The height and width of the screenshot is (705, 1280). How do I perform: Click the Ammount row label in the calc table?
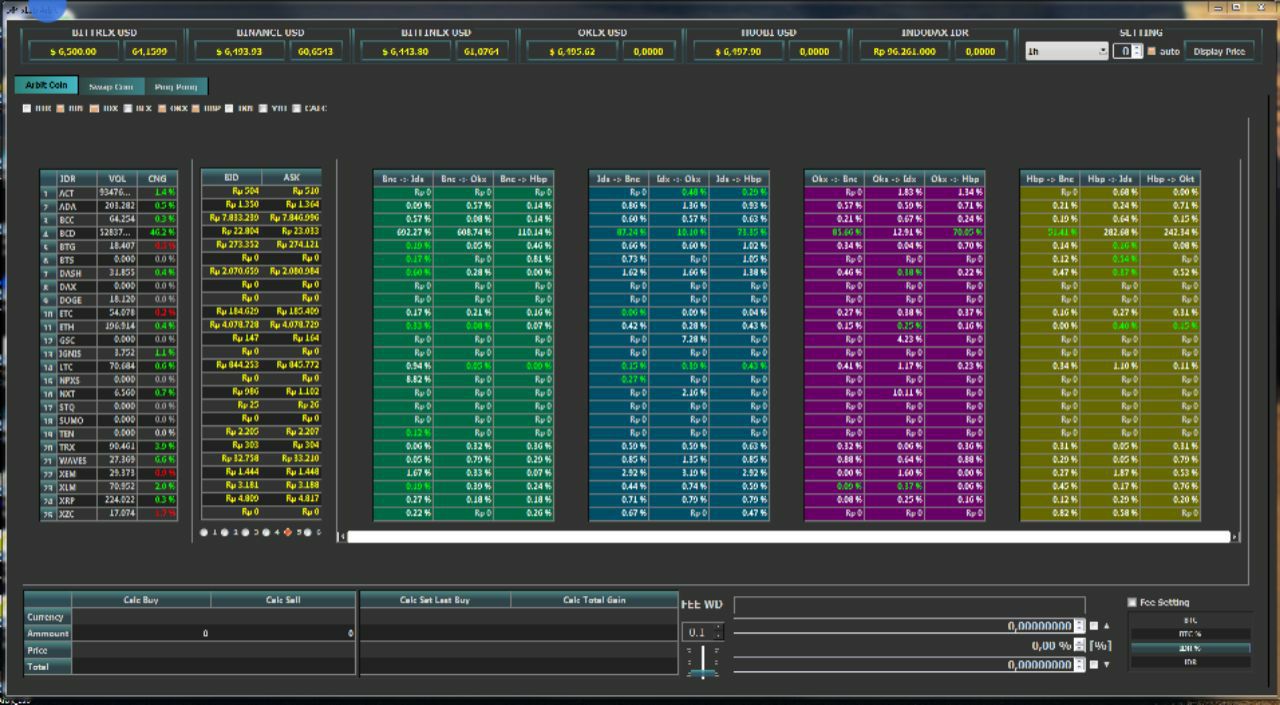point(48,633)
